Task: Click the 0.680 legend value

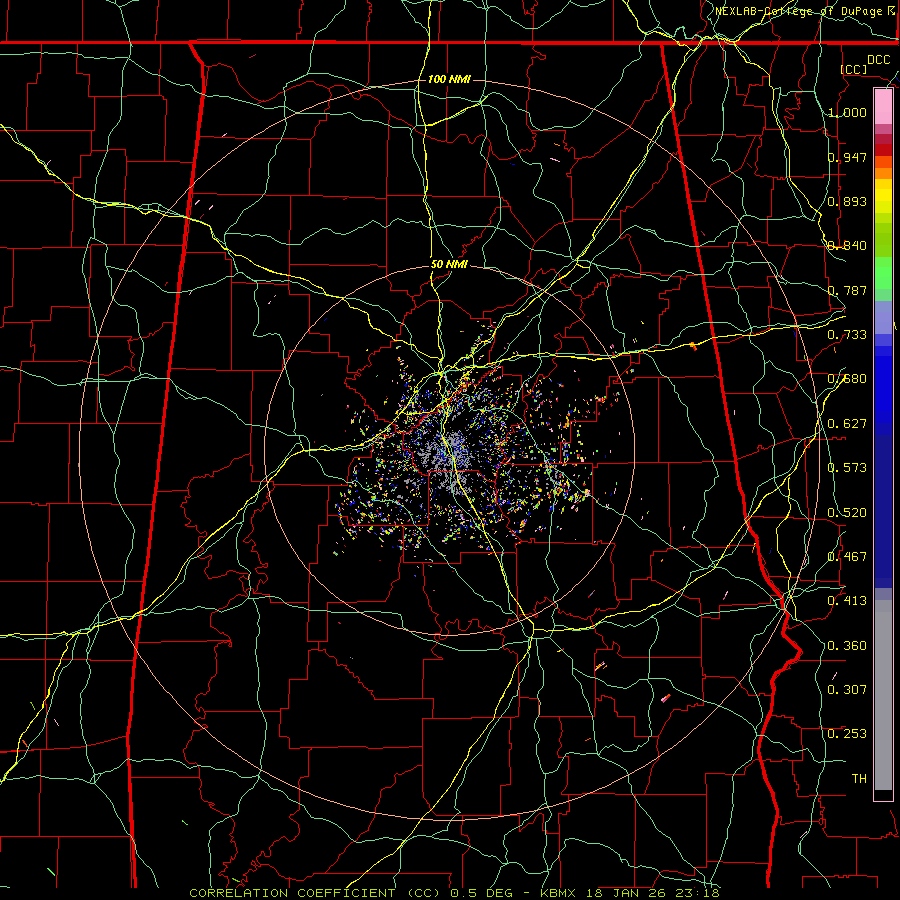Action: coord(847,379)
